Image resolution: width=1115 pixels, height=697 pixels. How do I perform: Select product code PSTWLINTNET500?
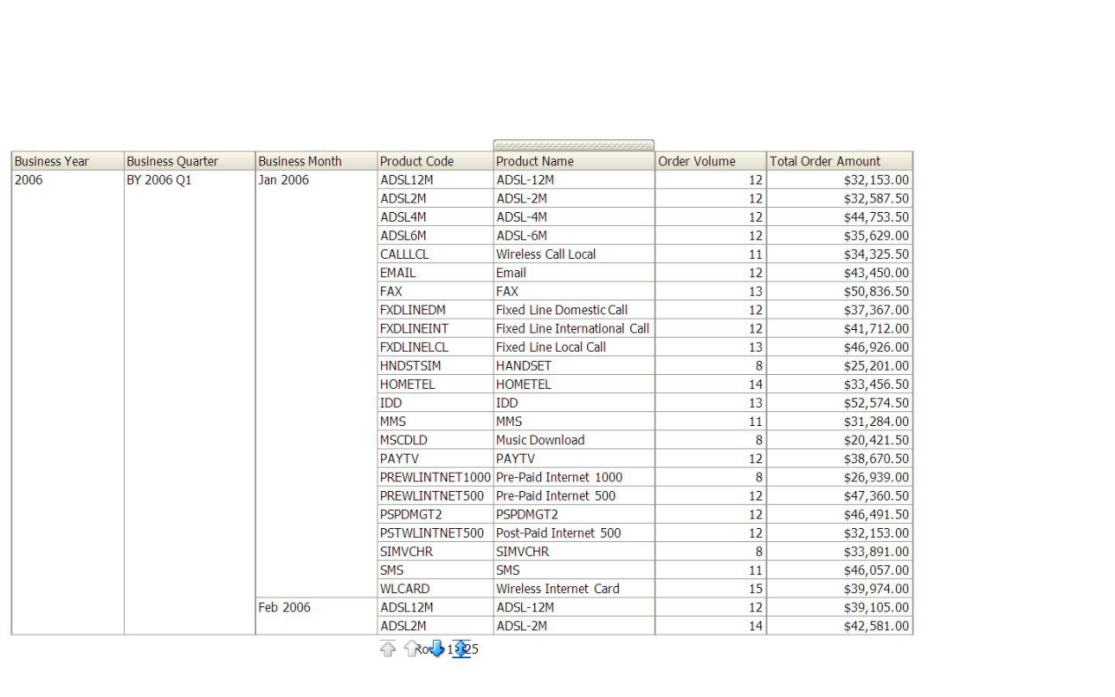click(x=432, y=533)
